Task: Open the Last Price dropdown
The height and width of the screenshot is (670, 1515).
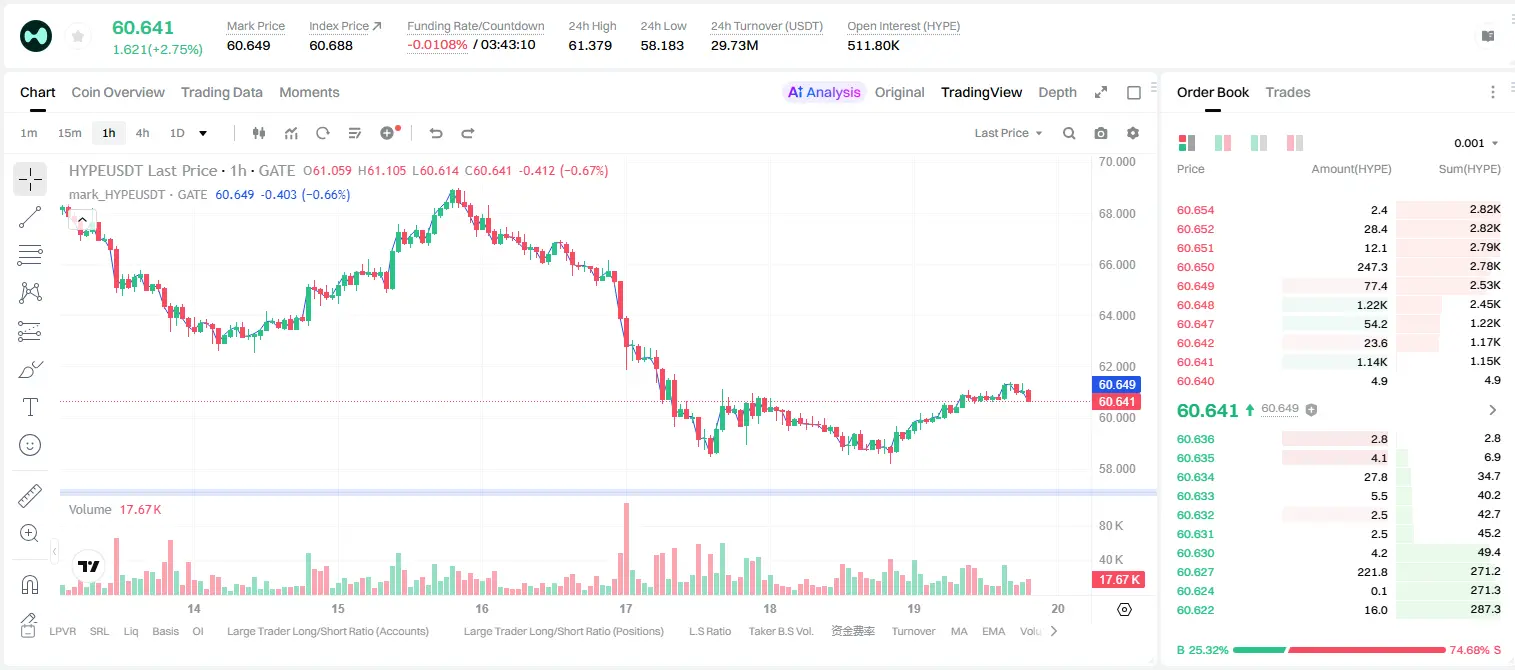Action: tap(1008, 133)
